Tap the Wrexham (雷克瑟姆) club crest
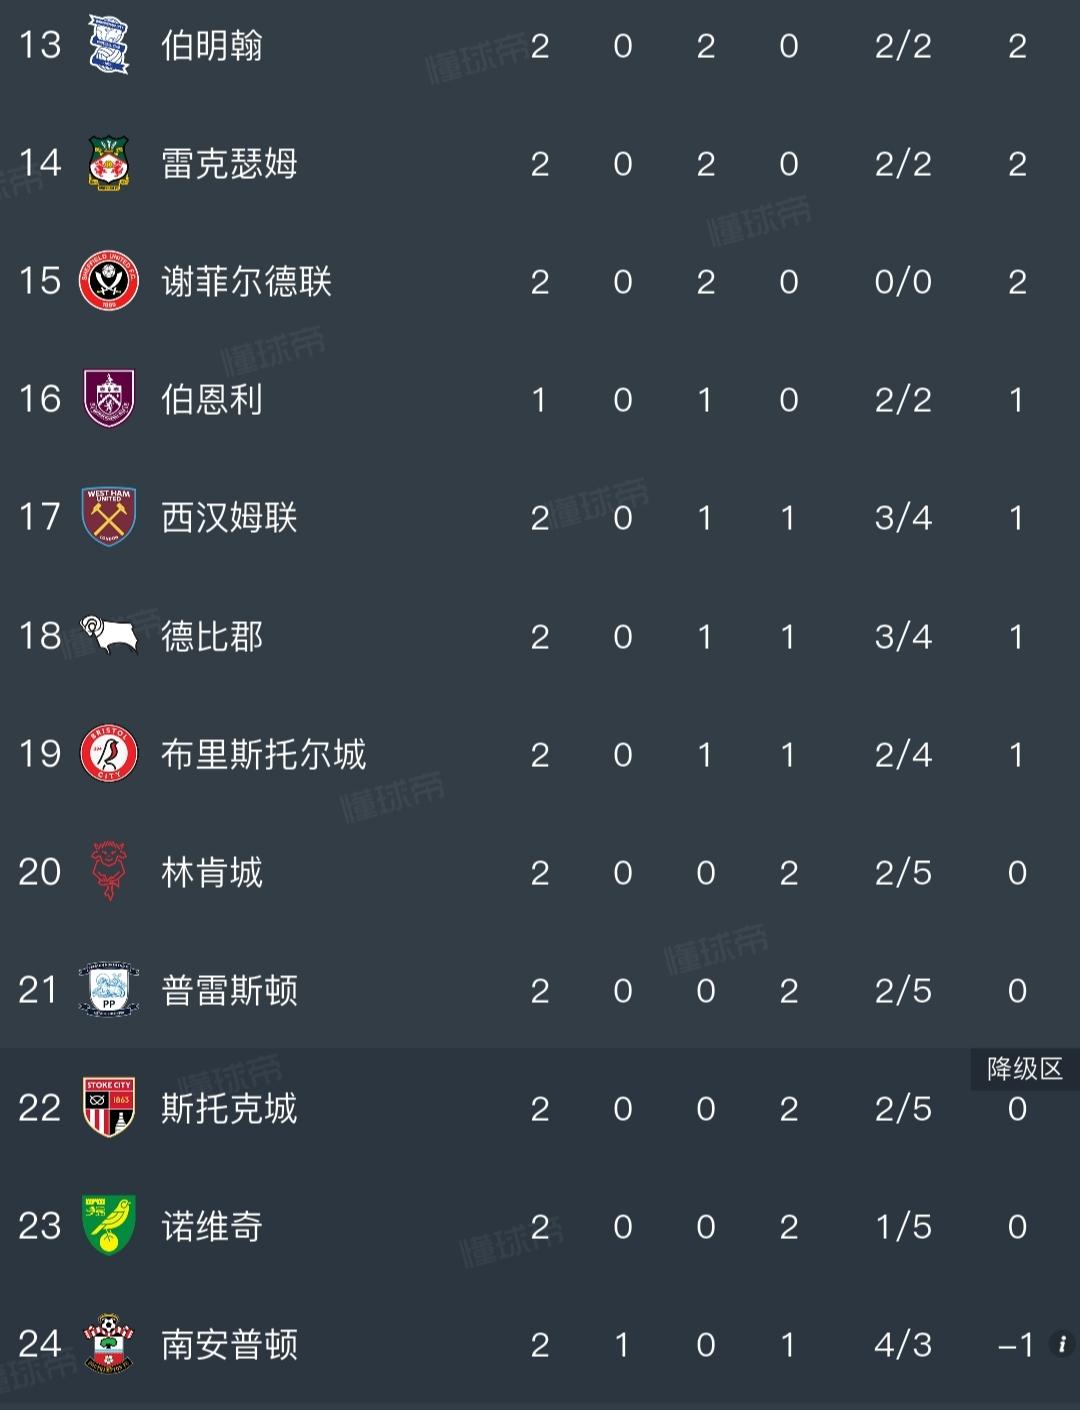 coord(108,163)
